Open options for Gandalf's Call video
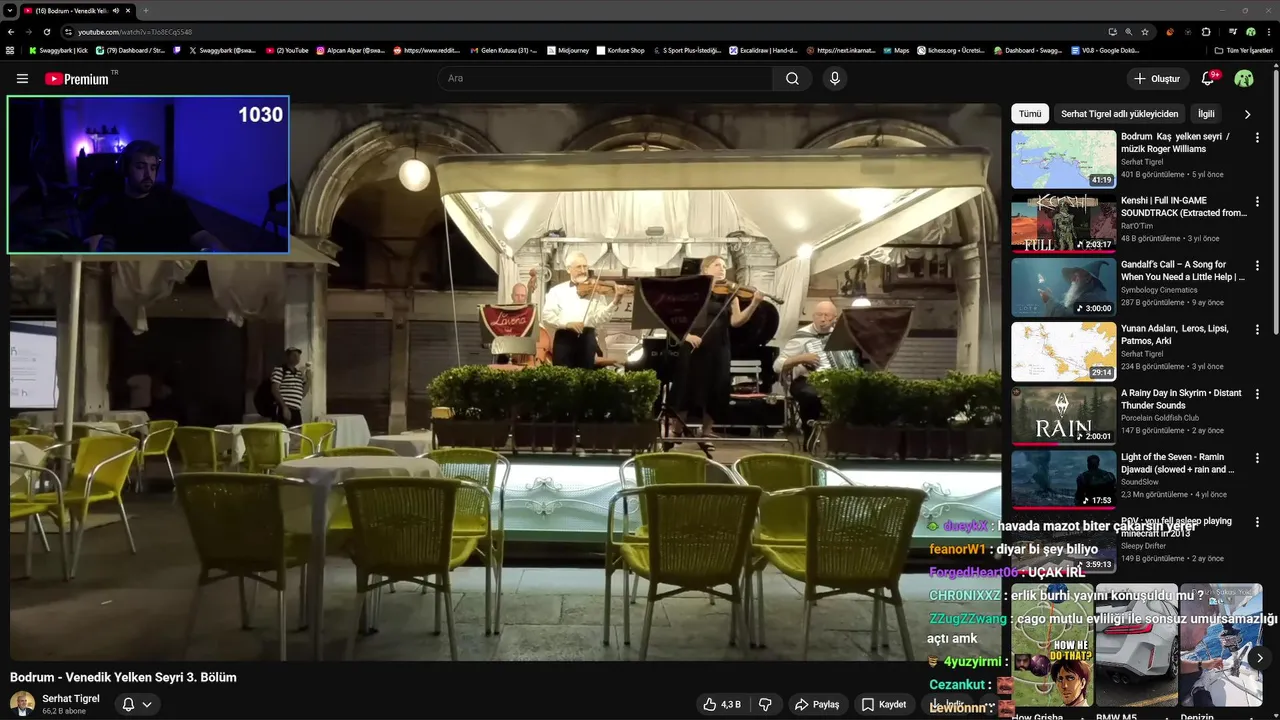 pyautogui.click(x=1258, y=265)
